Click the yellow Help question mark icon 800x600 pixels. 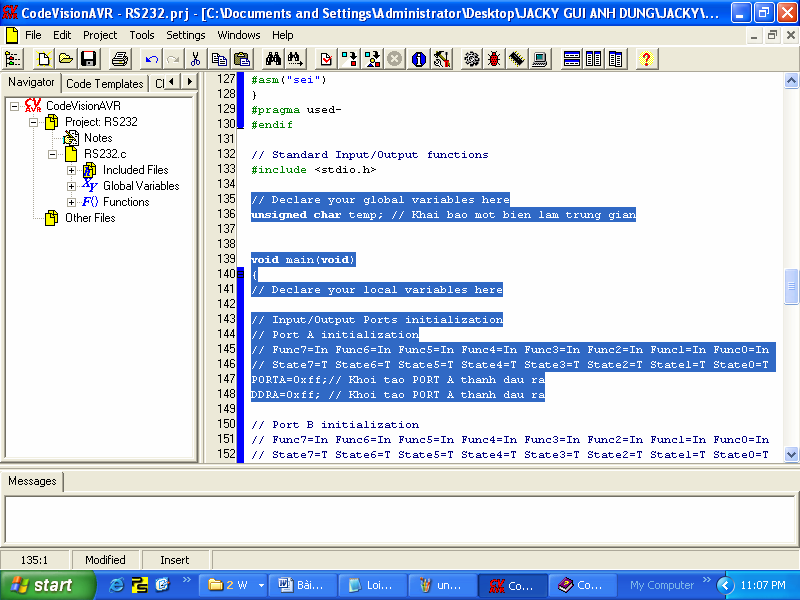(645, 59)
